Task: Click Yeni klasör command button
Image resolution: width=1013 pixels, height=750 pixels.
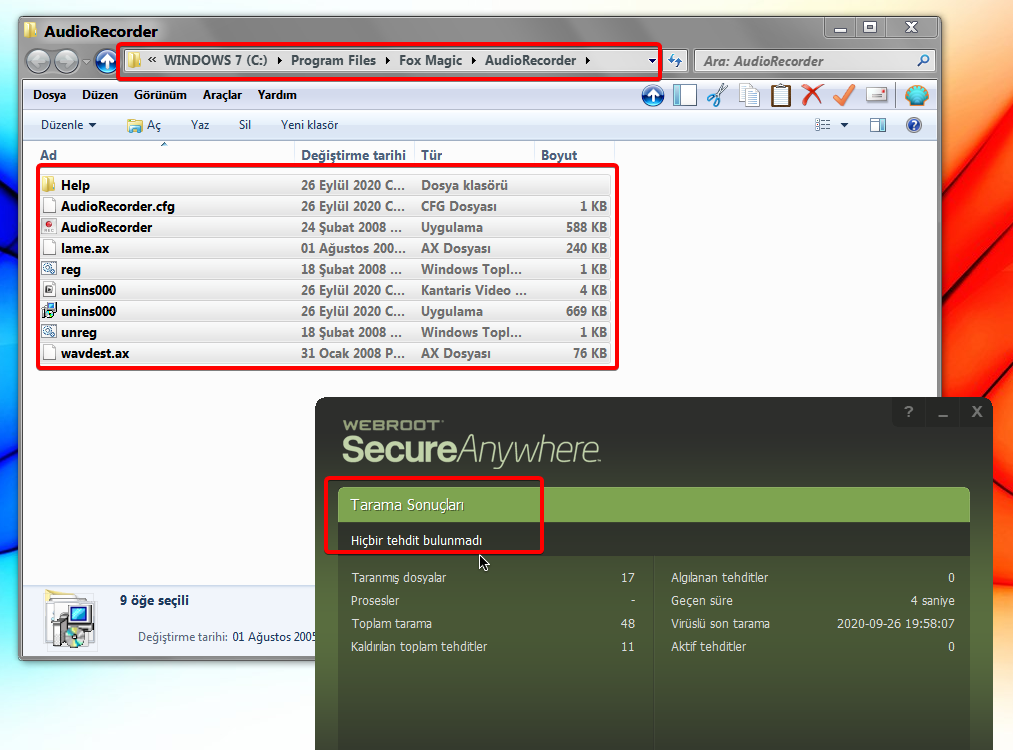Action: click(309, 125)
